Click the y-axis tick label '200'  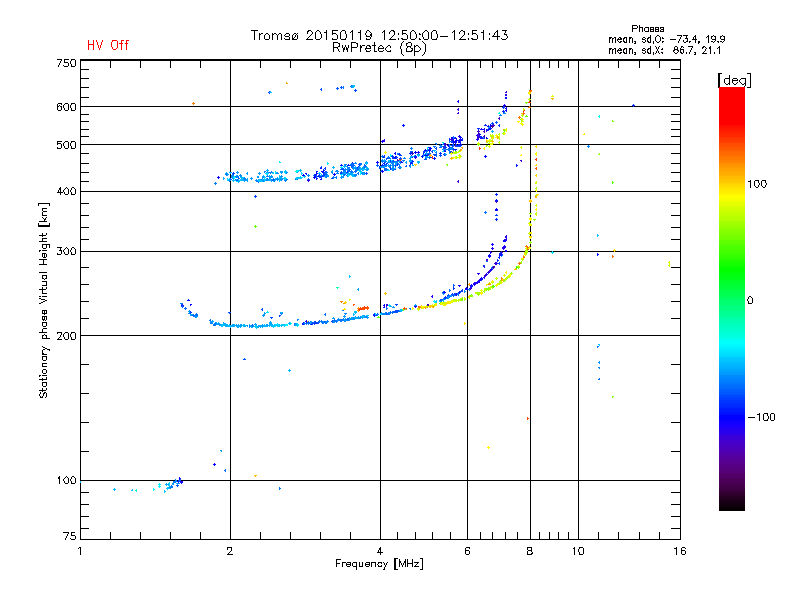click(66, 335)
